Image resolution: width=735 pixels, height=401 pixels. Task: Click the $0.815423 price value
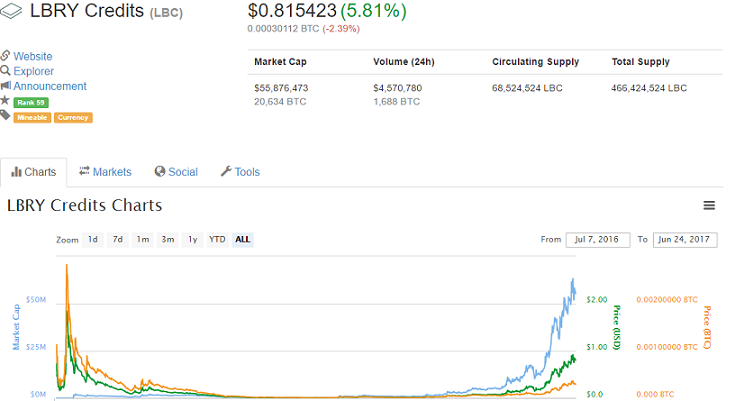pos(292,11)
